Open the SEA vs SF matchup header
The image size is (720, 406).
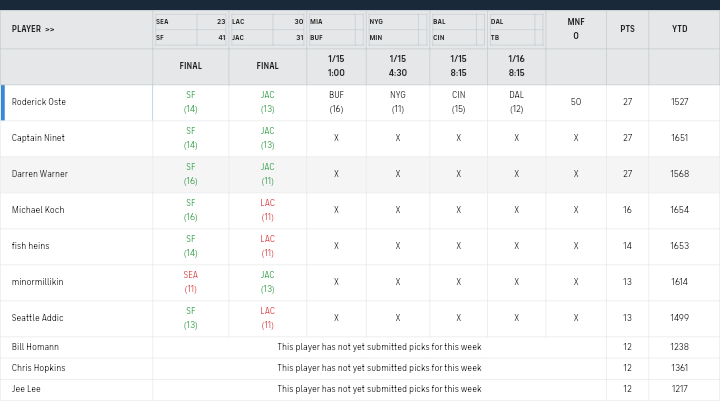coord(190,29)
